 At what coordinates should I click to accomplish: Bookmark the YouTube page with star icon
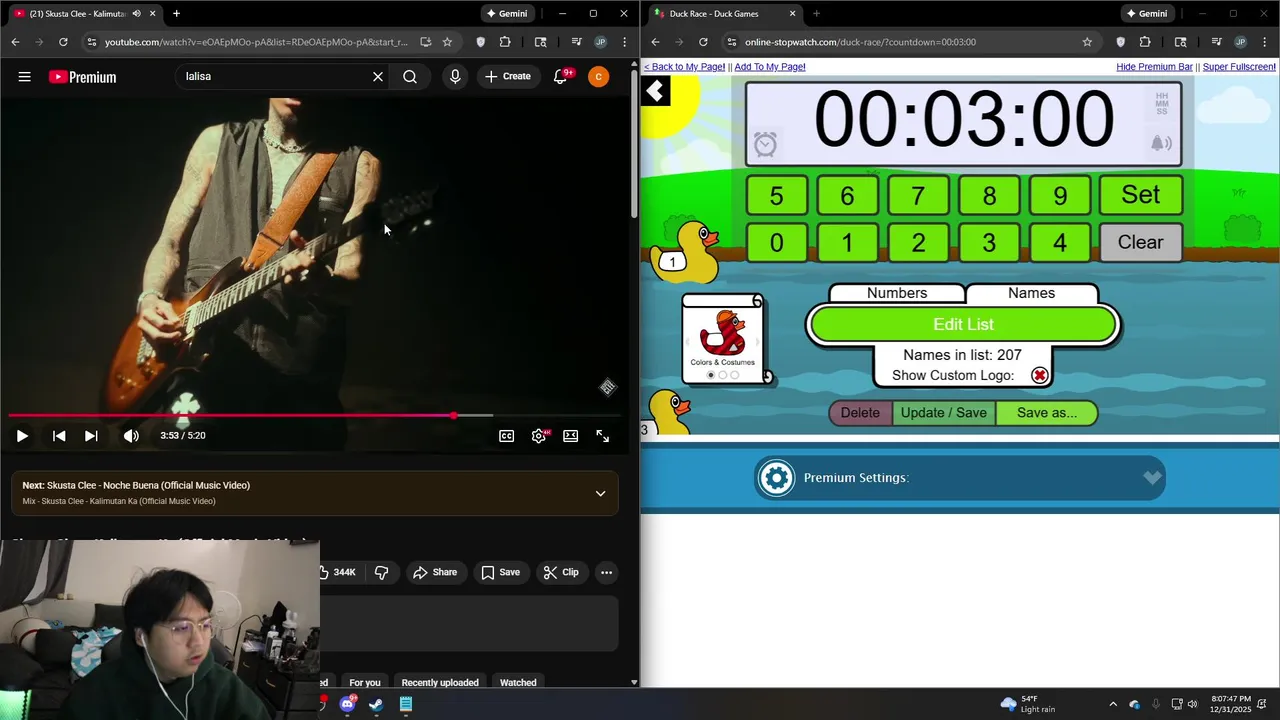[447, 42]
